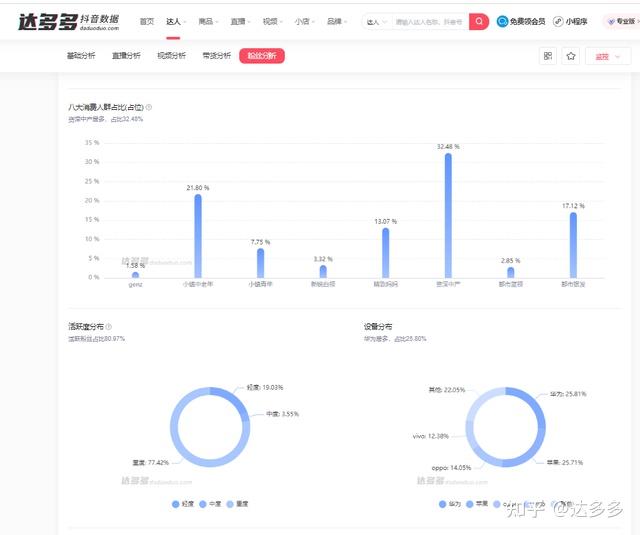Click the 小程序 link text
The width and height of the screenshot is (640, 535).
(576, 21)
